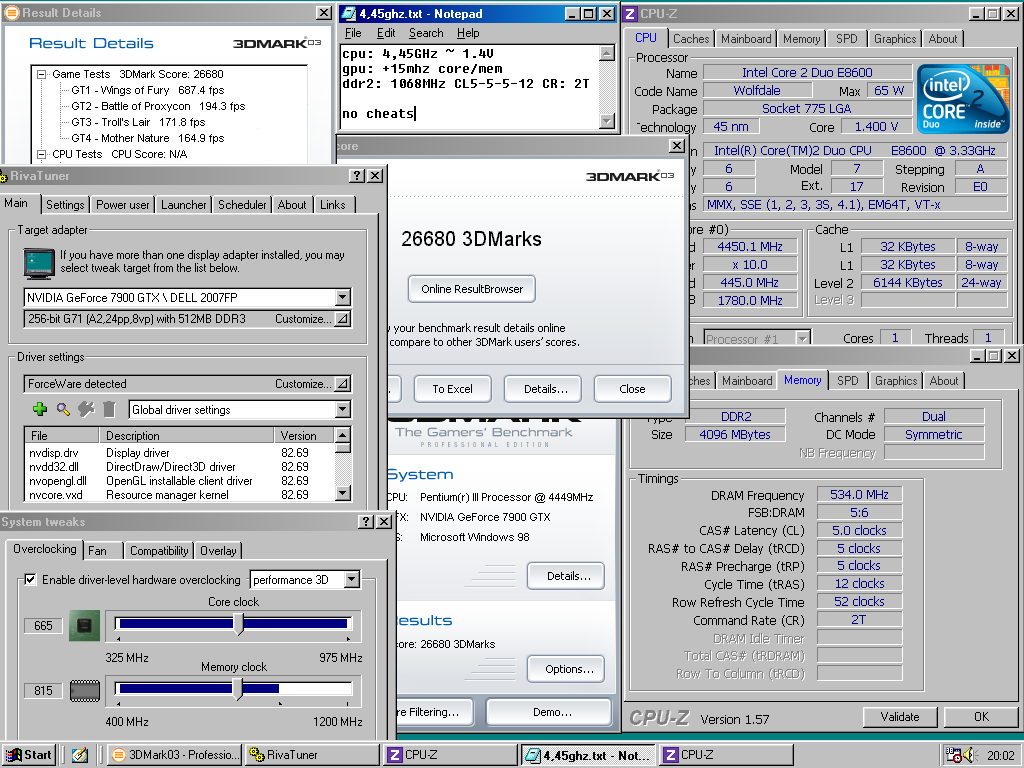
Task: Open the Notepad Search menu
Action: [426, 33]
